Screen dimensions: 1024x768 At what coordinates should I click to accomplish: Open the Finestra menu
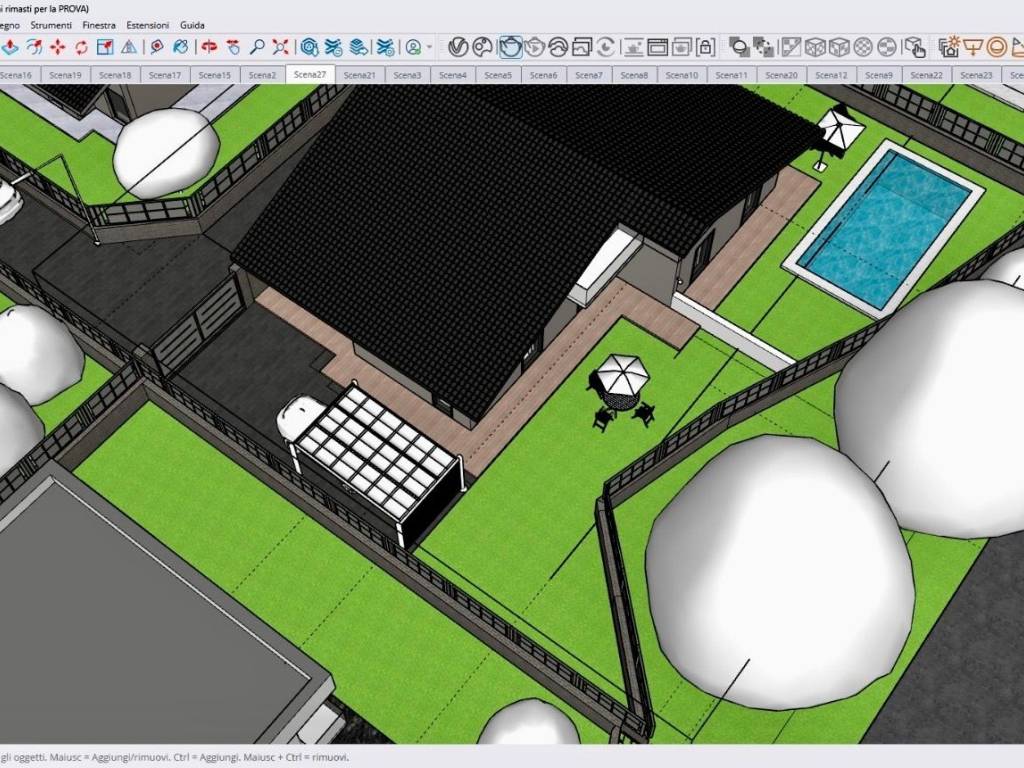click(99, 24)
